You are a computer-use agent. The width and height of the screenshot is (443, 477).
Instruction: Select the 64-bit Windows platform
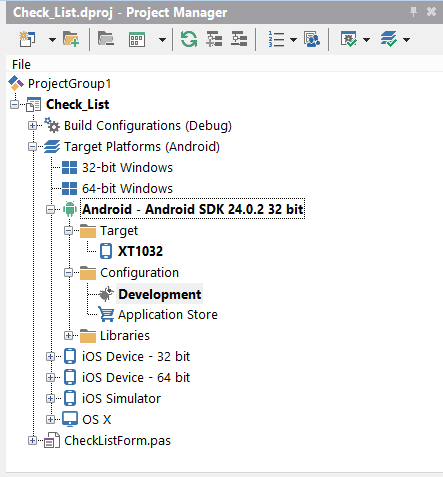(127, 189)
